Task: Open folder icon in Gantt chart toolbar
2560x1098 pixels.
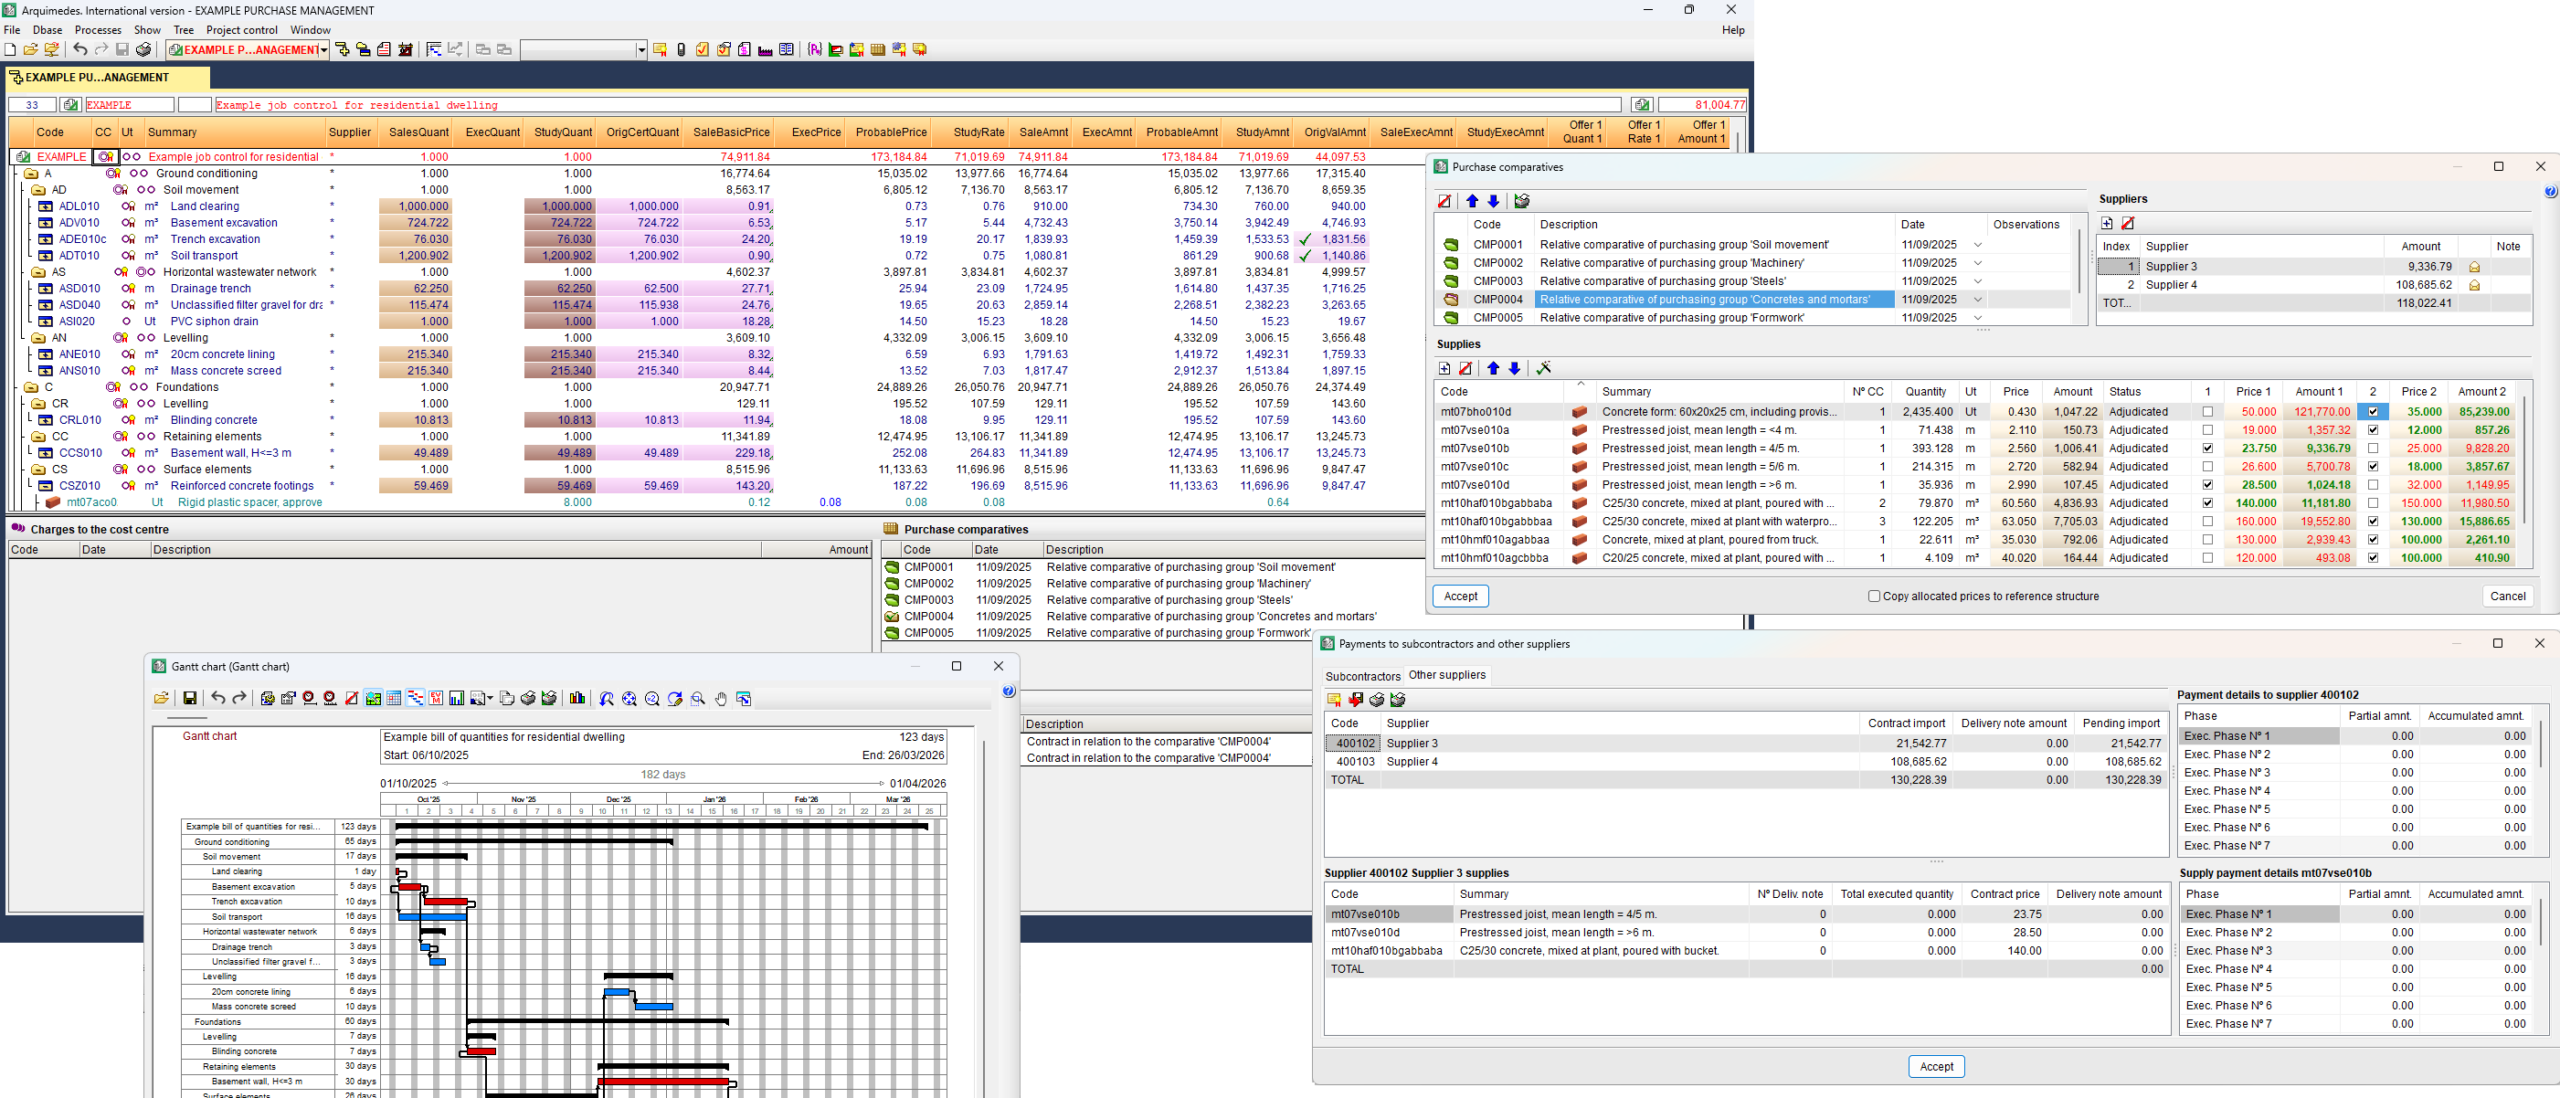Action: (161, 698)
